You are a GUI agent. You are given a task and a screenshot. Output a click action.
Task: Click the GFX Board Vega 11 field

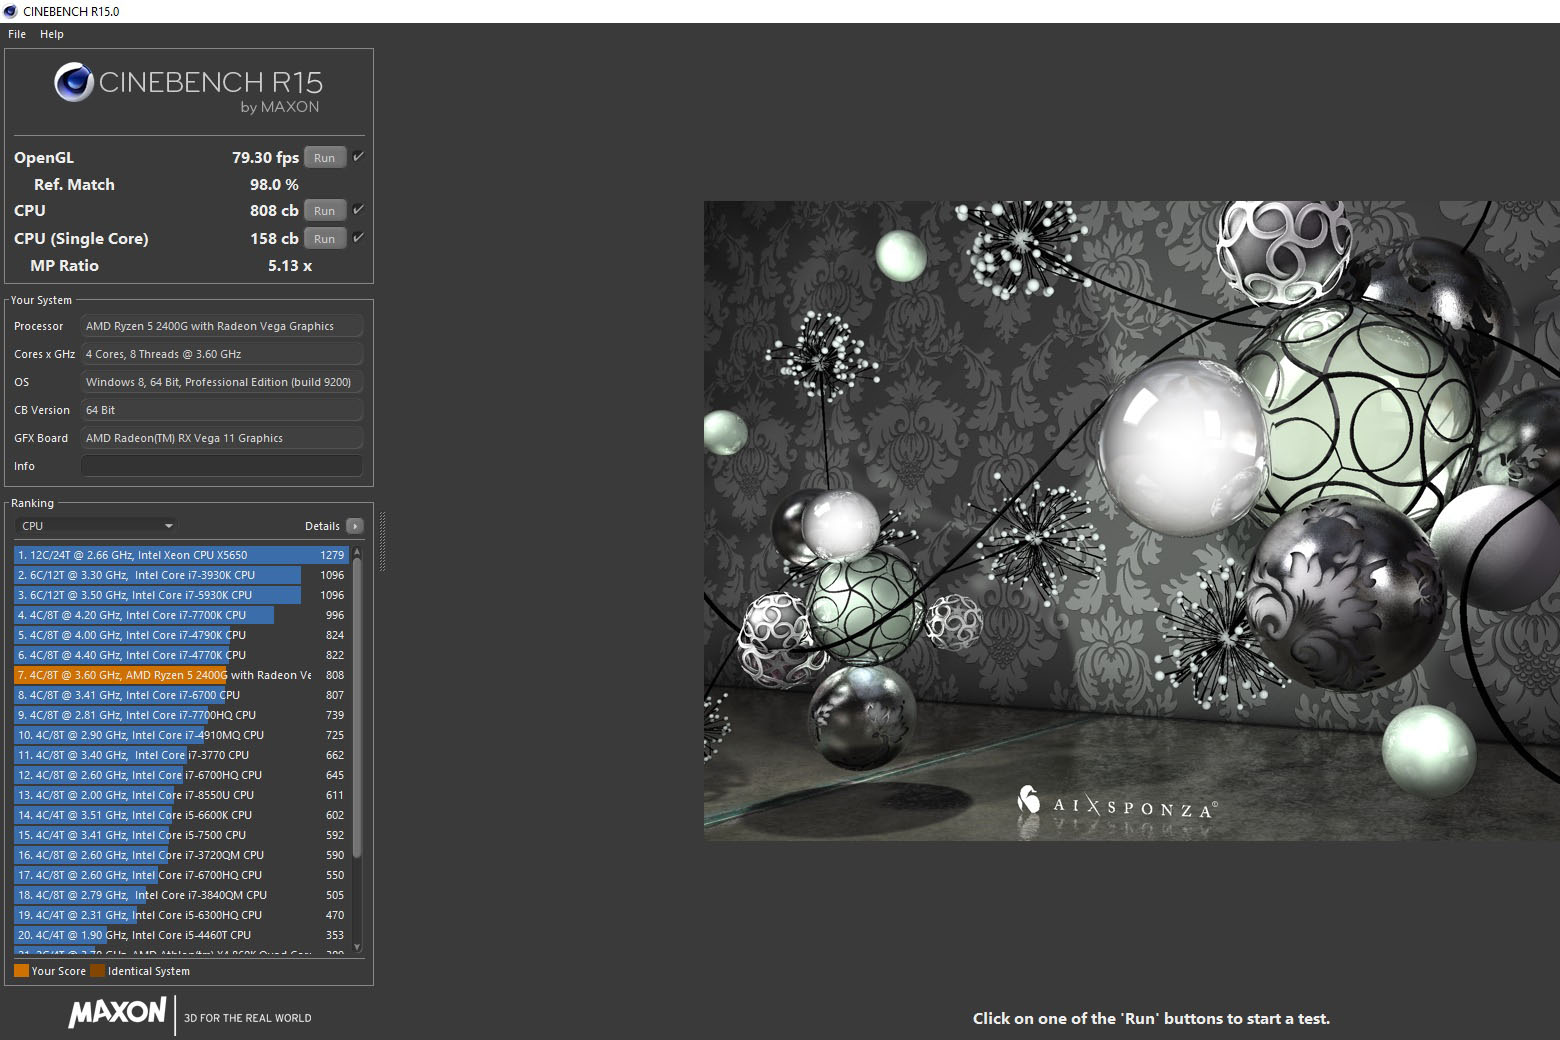point(222,438)
